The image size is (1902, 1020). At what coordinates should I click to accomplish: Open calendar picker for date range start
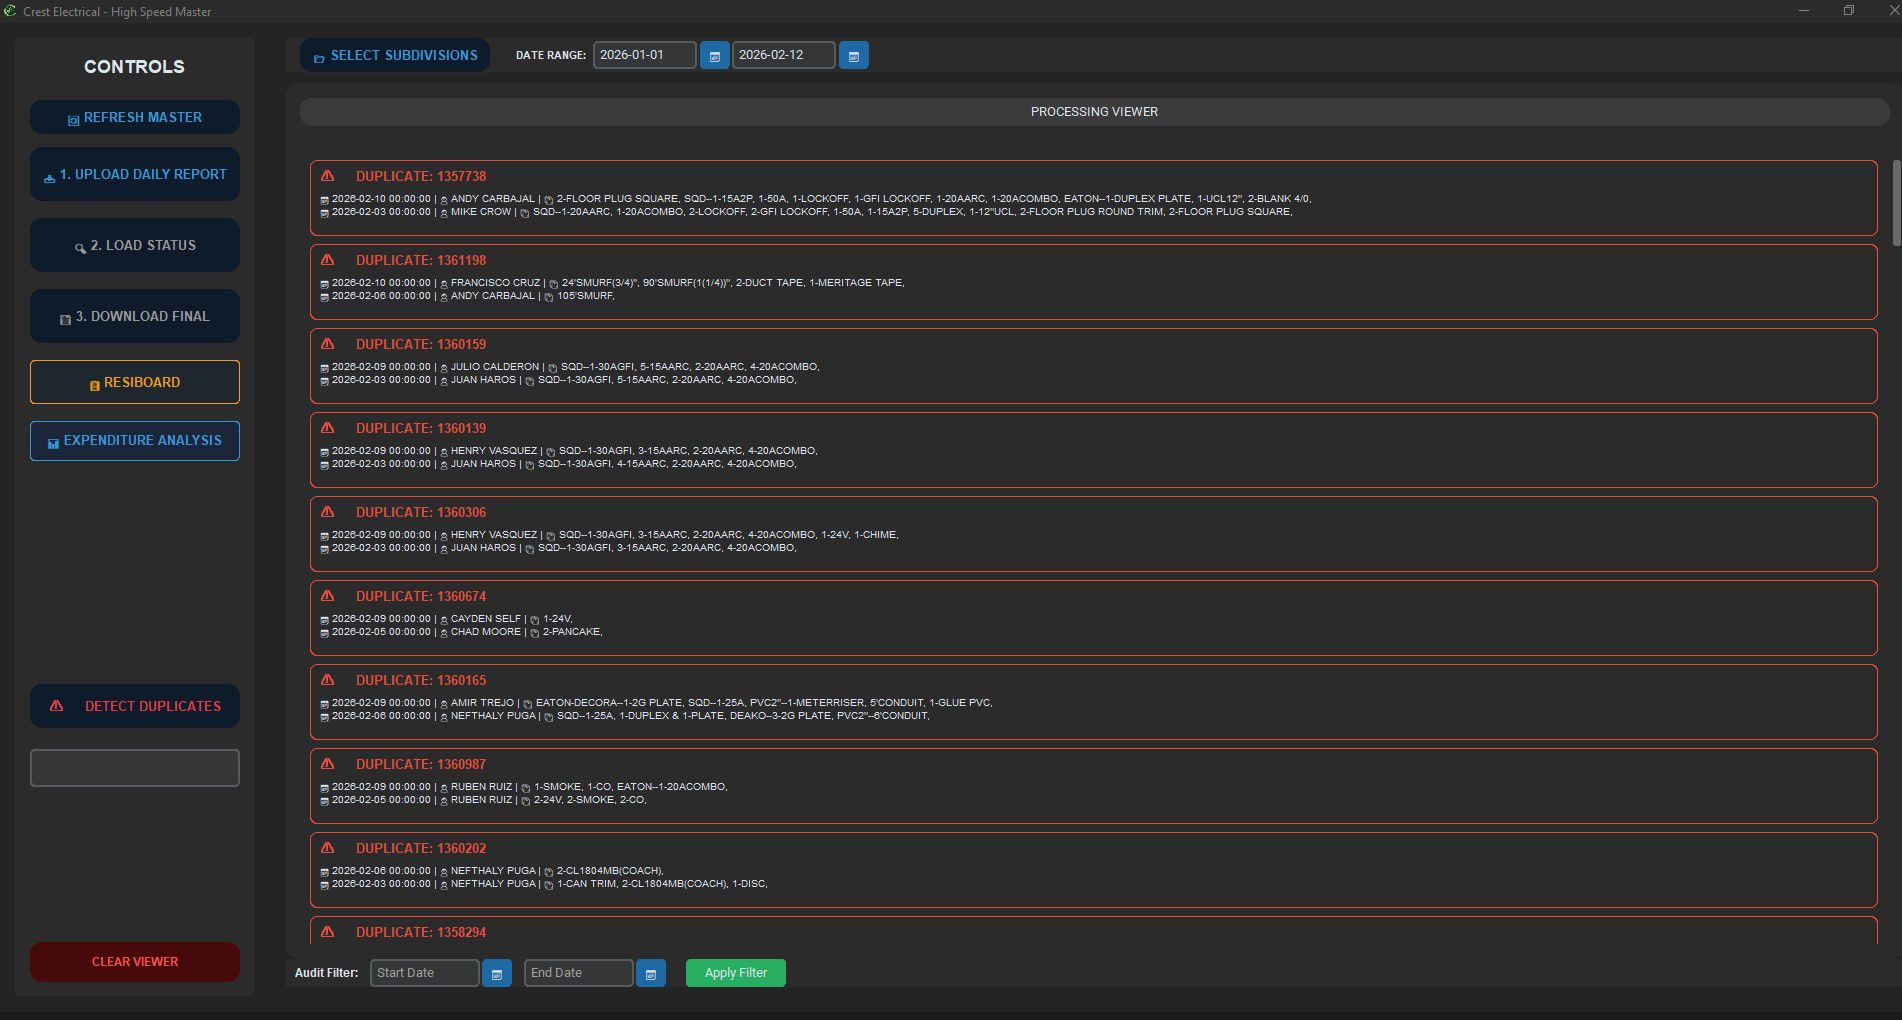coord(714,56)
